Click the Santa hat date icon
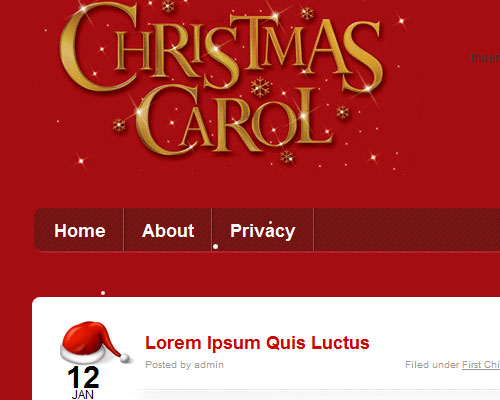 point(96,342)
